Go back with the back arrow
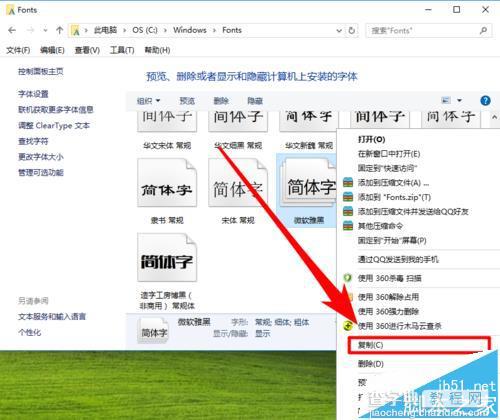 [12, 30]
